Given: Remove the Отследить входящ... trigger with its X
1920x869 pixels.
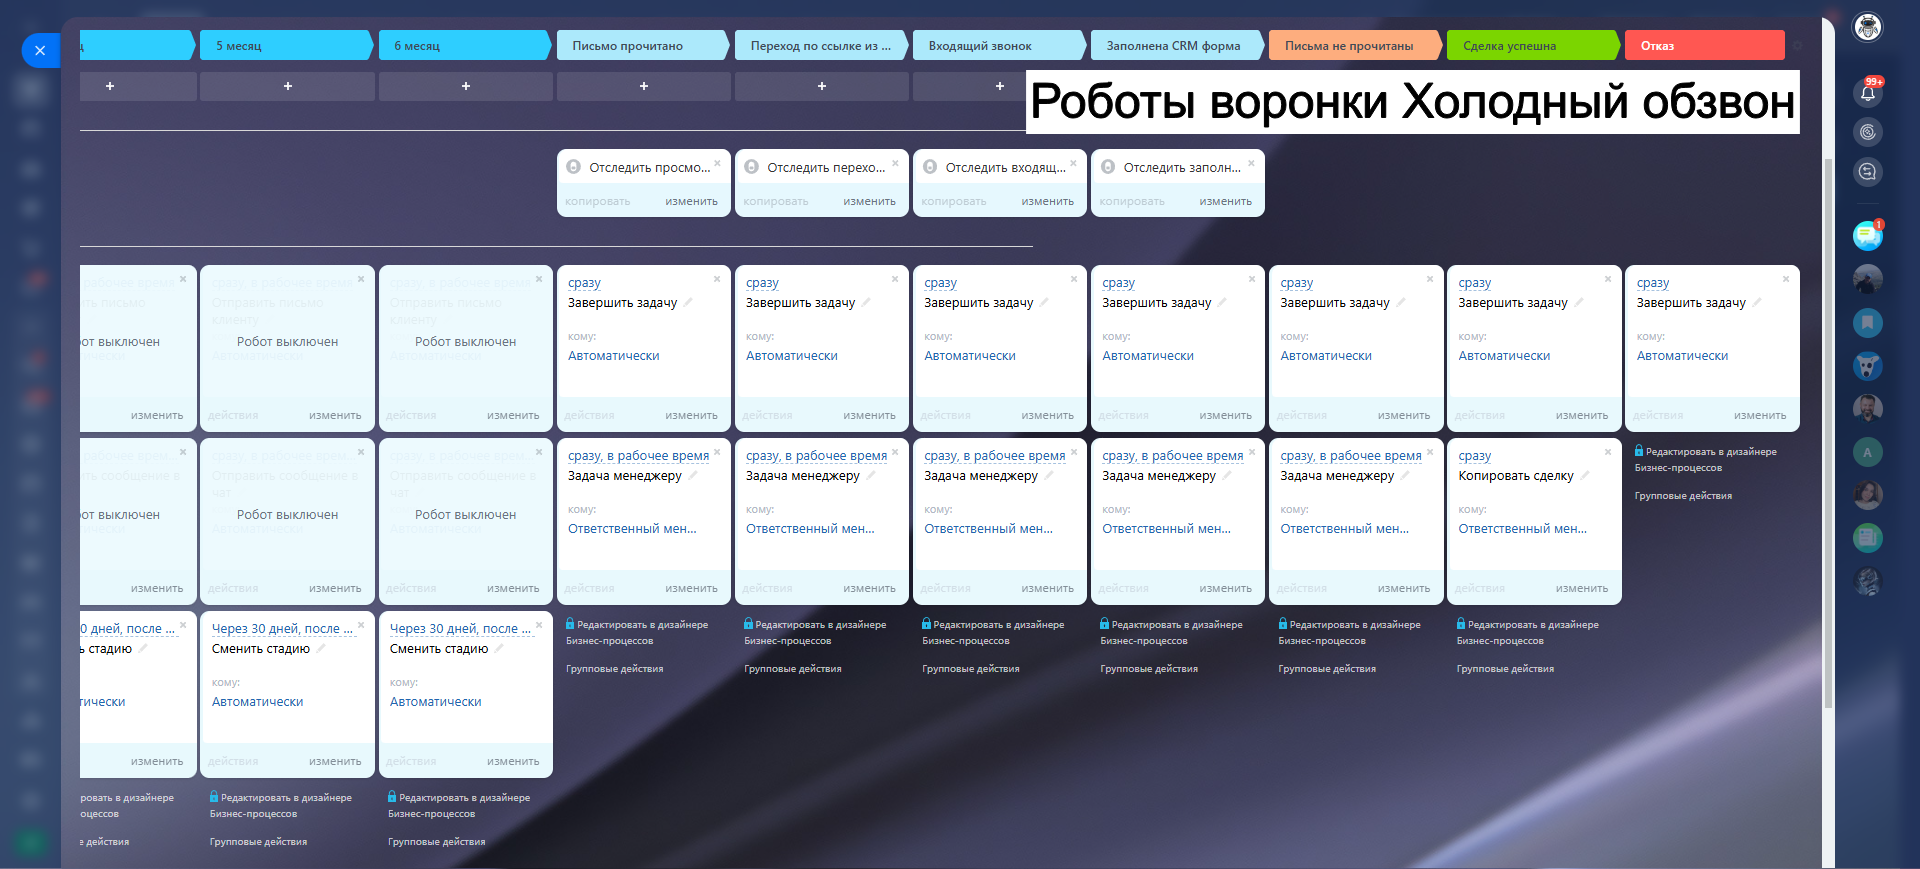Looking at the screenshot, I should [x=1073, y=163].
